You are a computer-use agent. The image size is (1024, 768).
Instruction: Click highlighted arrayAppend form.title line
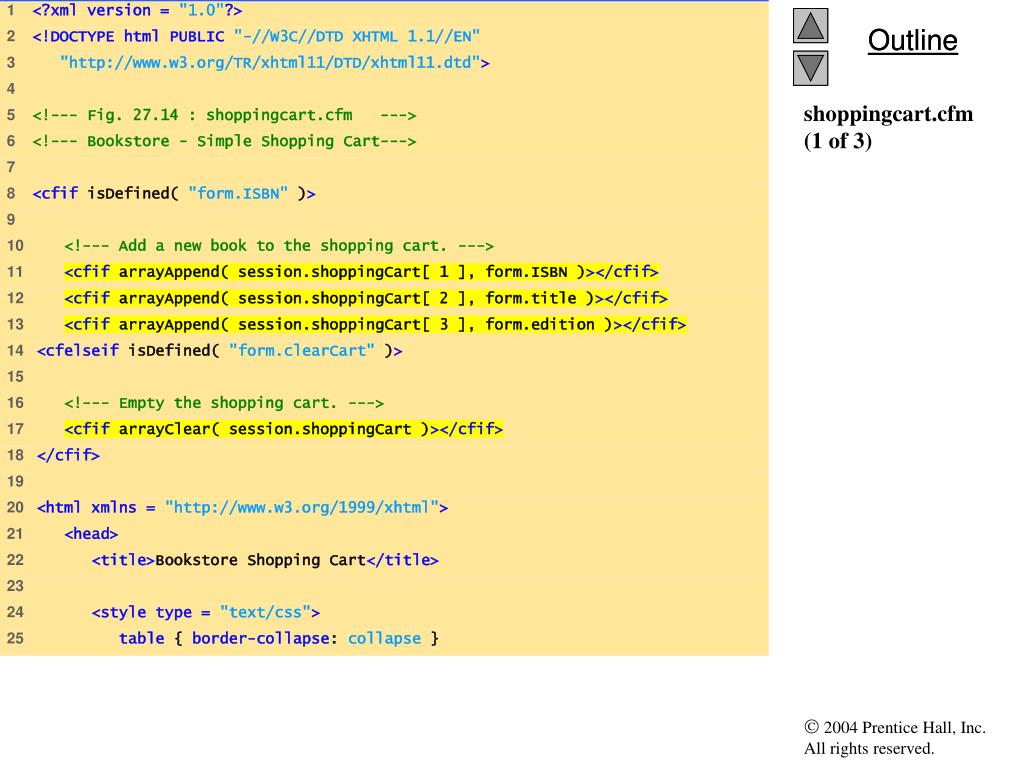point(366,298)
